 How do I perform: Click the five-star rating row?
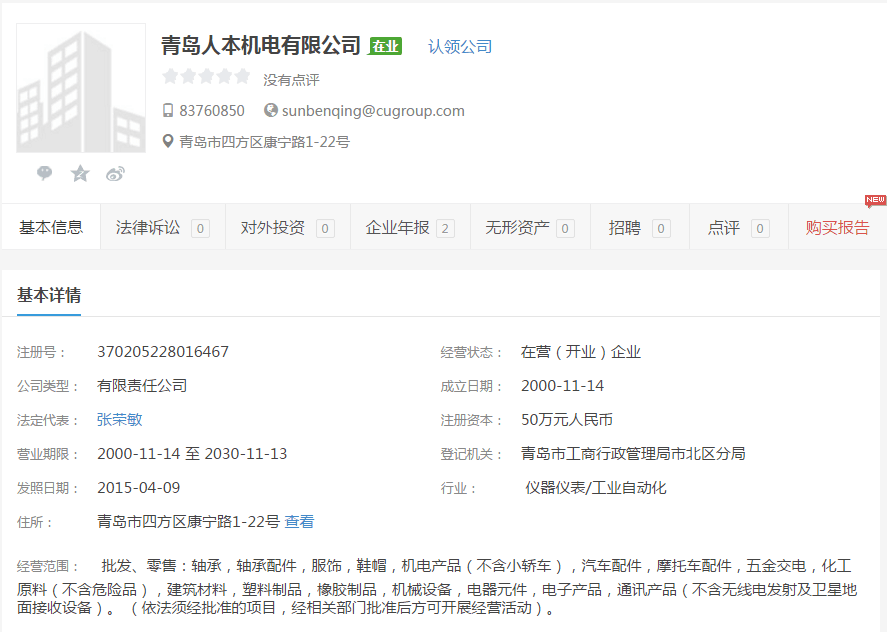tap(206, 77)
